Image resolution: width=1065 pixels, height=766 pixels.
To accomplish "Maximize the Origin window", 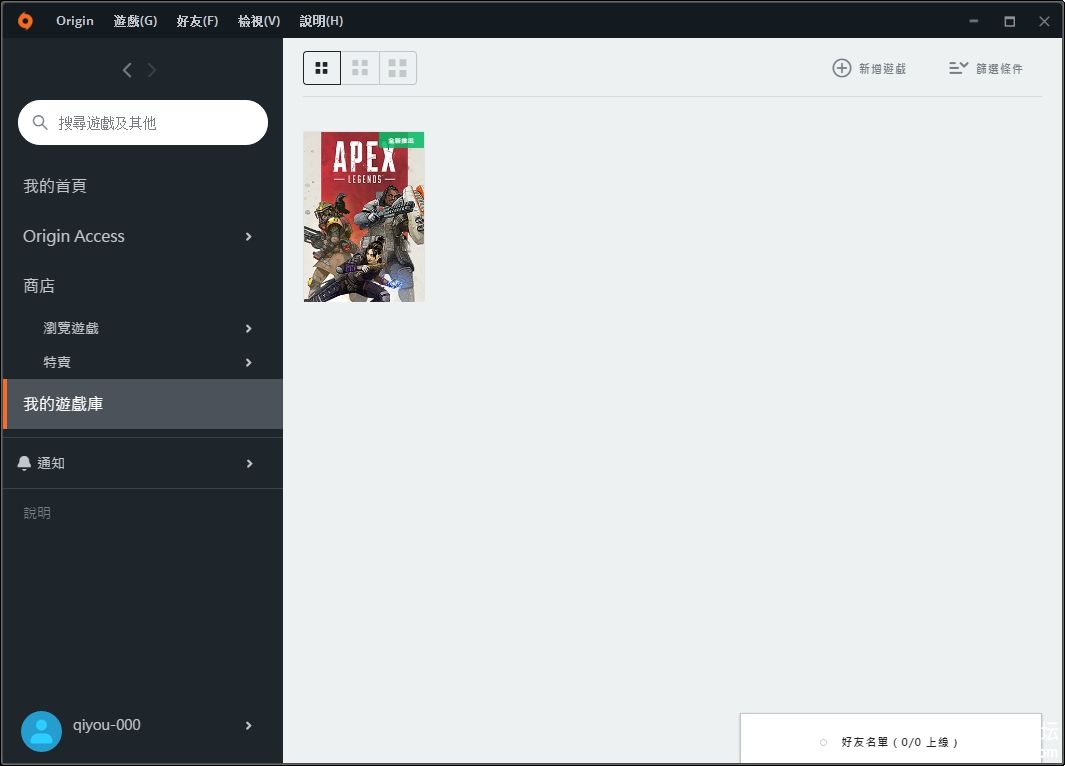I will coord(1010,21).
